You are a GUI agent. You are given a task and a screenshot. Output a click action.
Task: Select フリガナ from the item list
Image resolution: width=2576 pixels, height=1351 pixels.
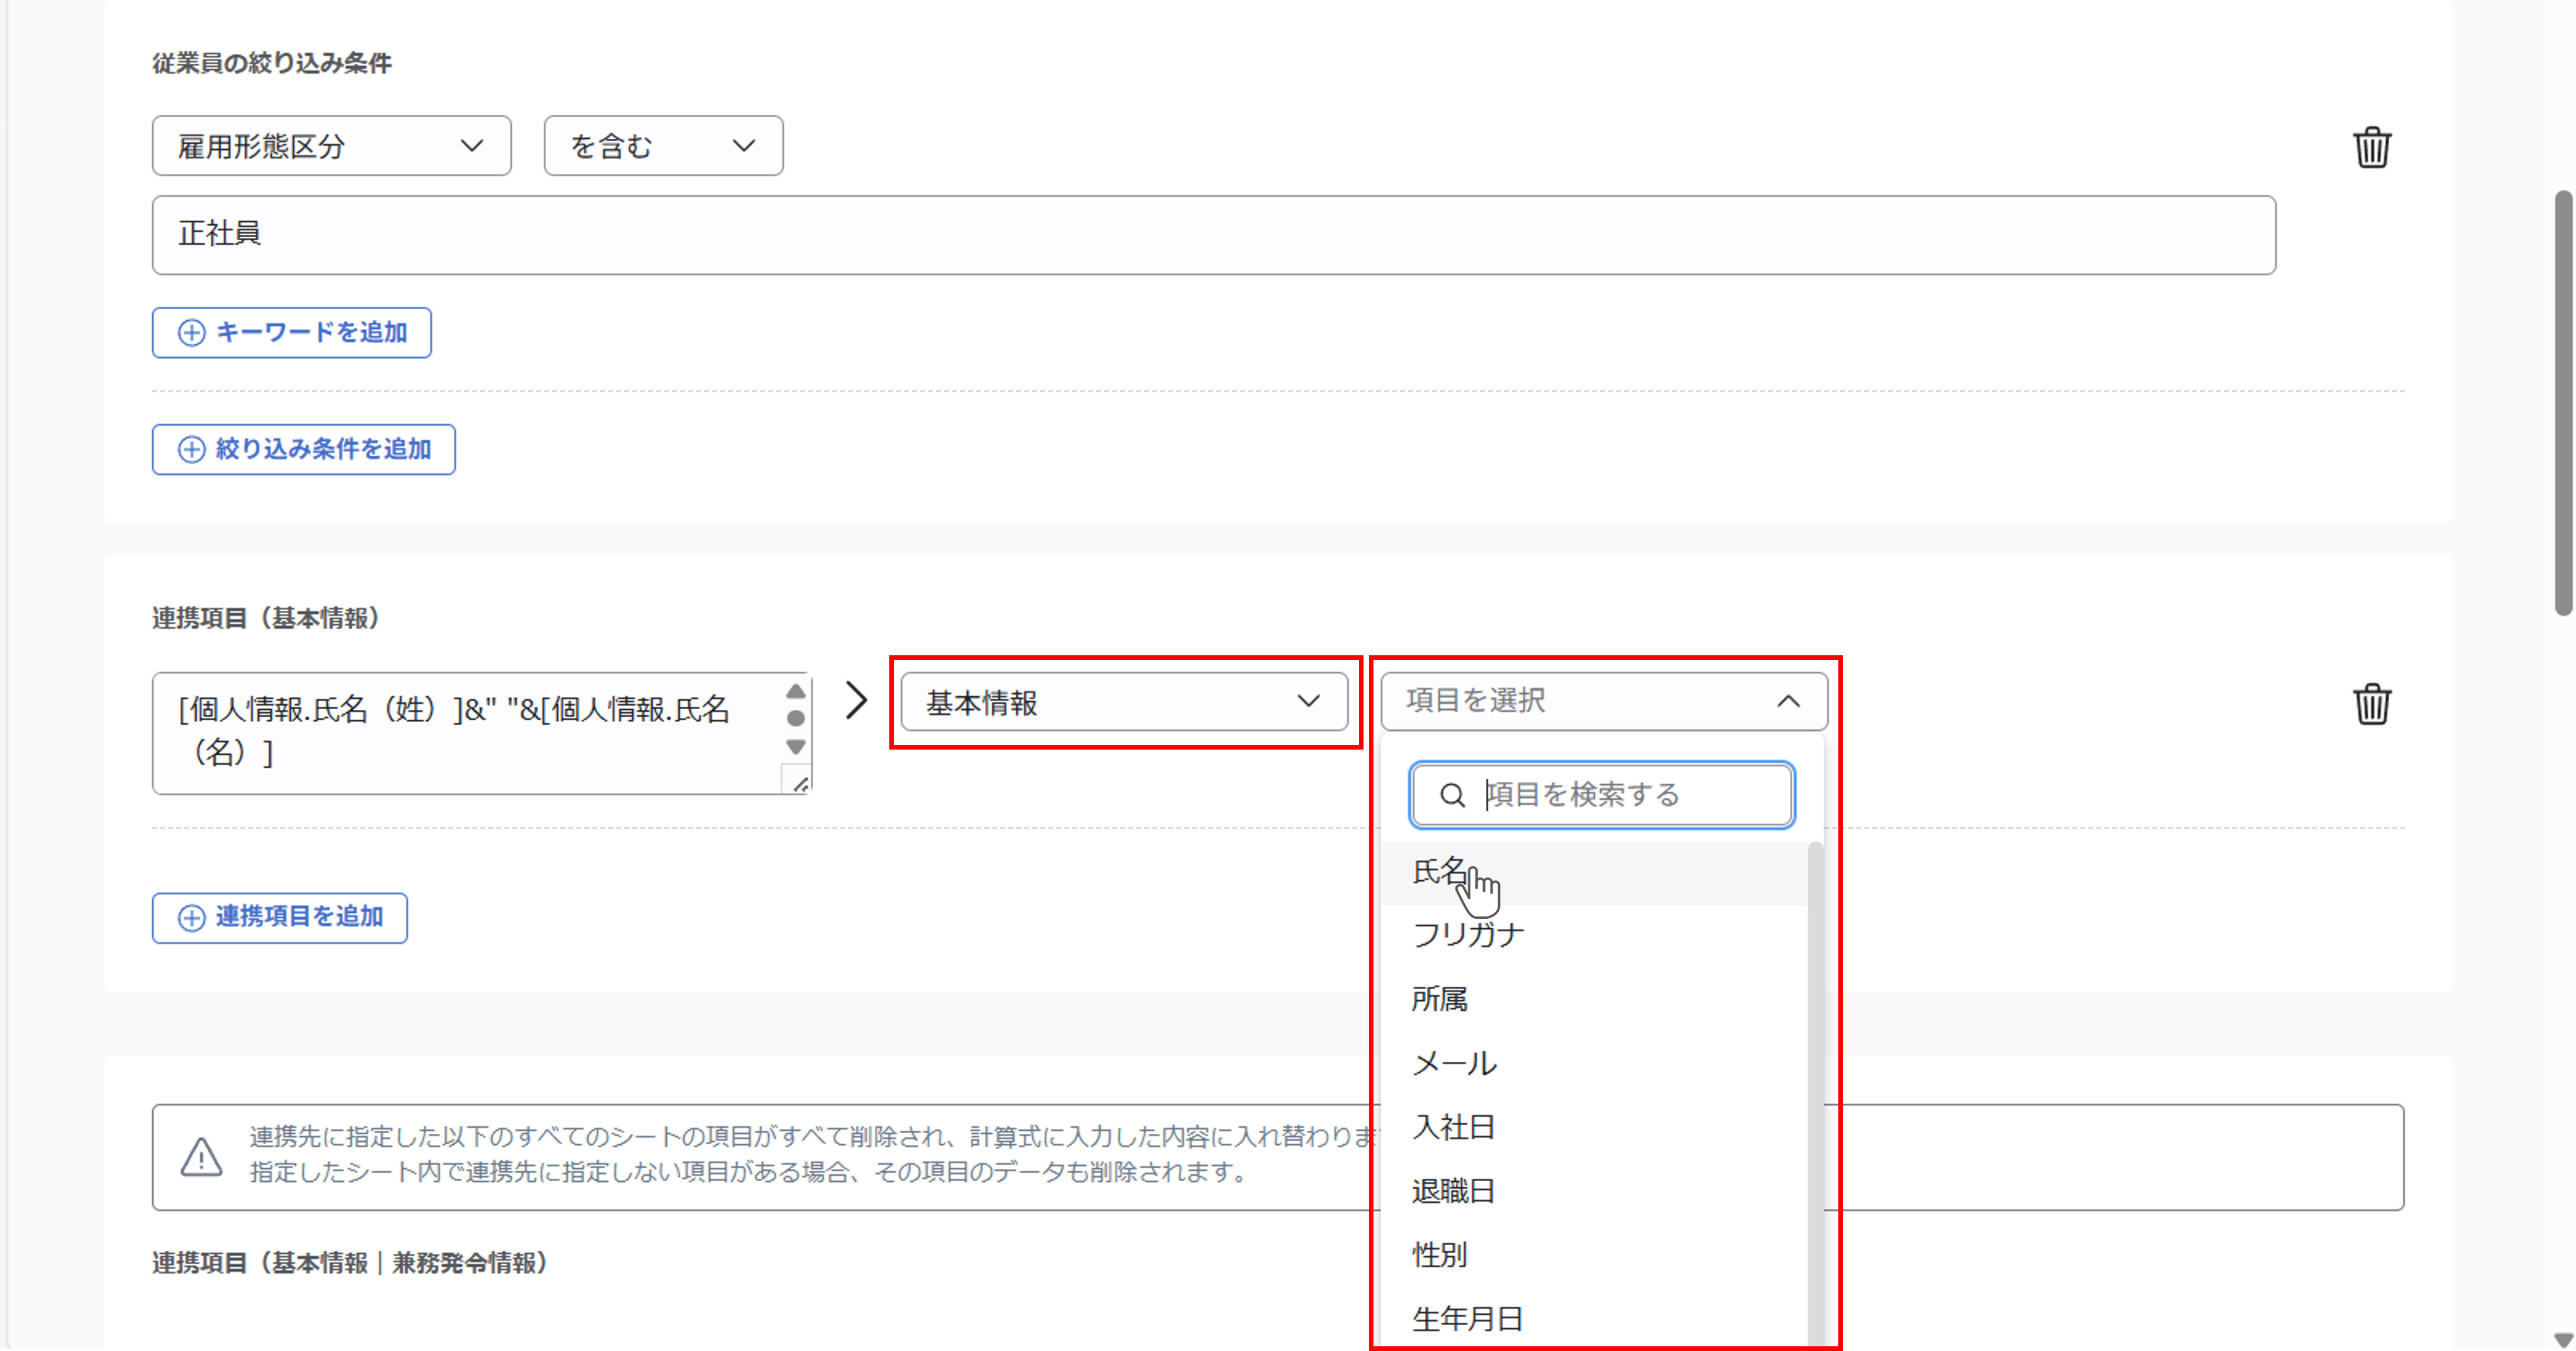1468,935
